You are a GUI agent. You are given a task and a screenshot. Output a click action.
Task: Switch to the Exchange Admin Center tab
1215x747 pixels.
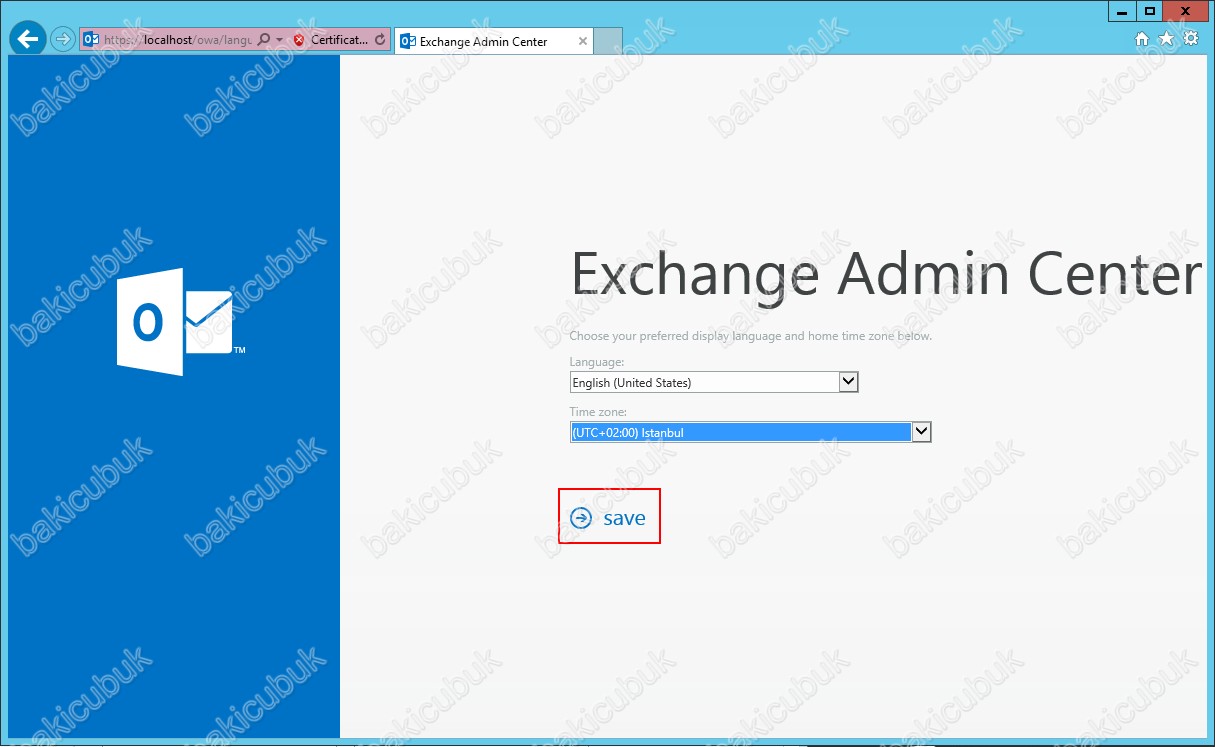click(x=494, y=42)
